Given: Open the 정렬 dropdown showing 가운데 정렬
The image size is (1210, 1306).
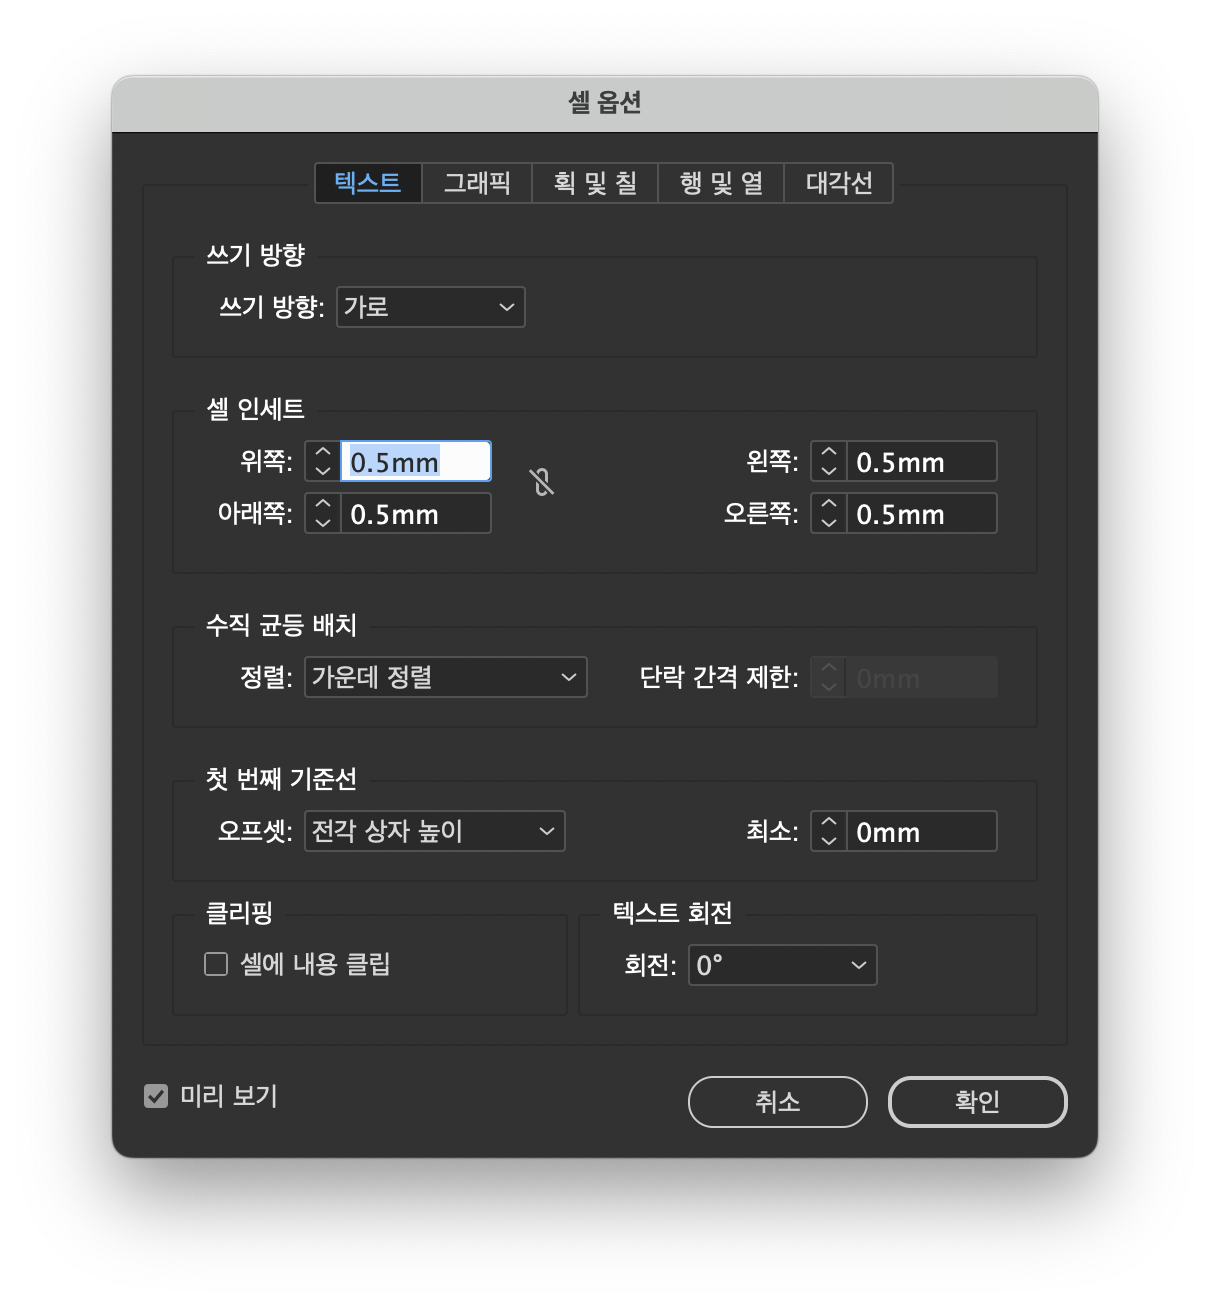Looking at the screenshot, I should [445, 677].
